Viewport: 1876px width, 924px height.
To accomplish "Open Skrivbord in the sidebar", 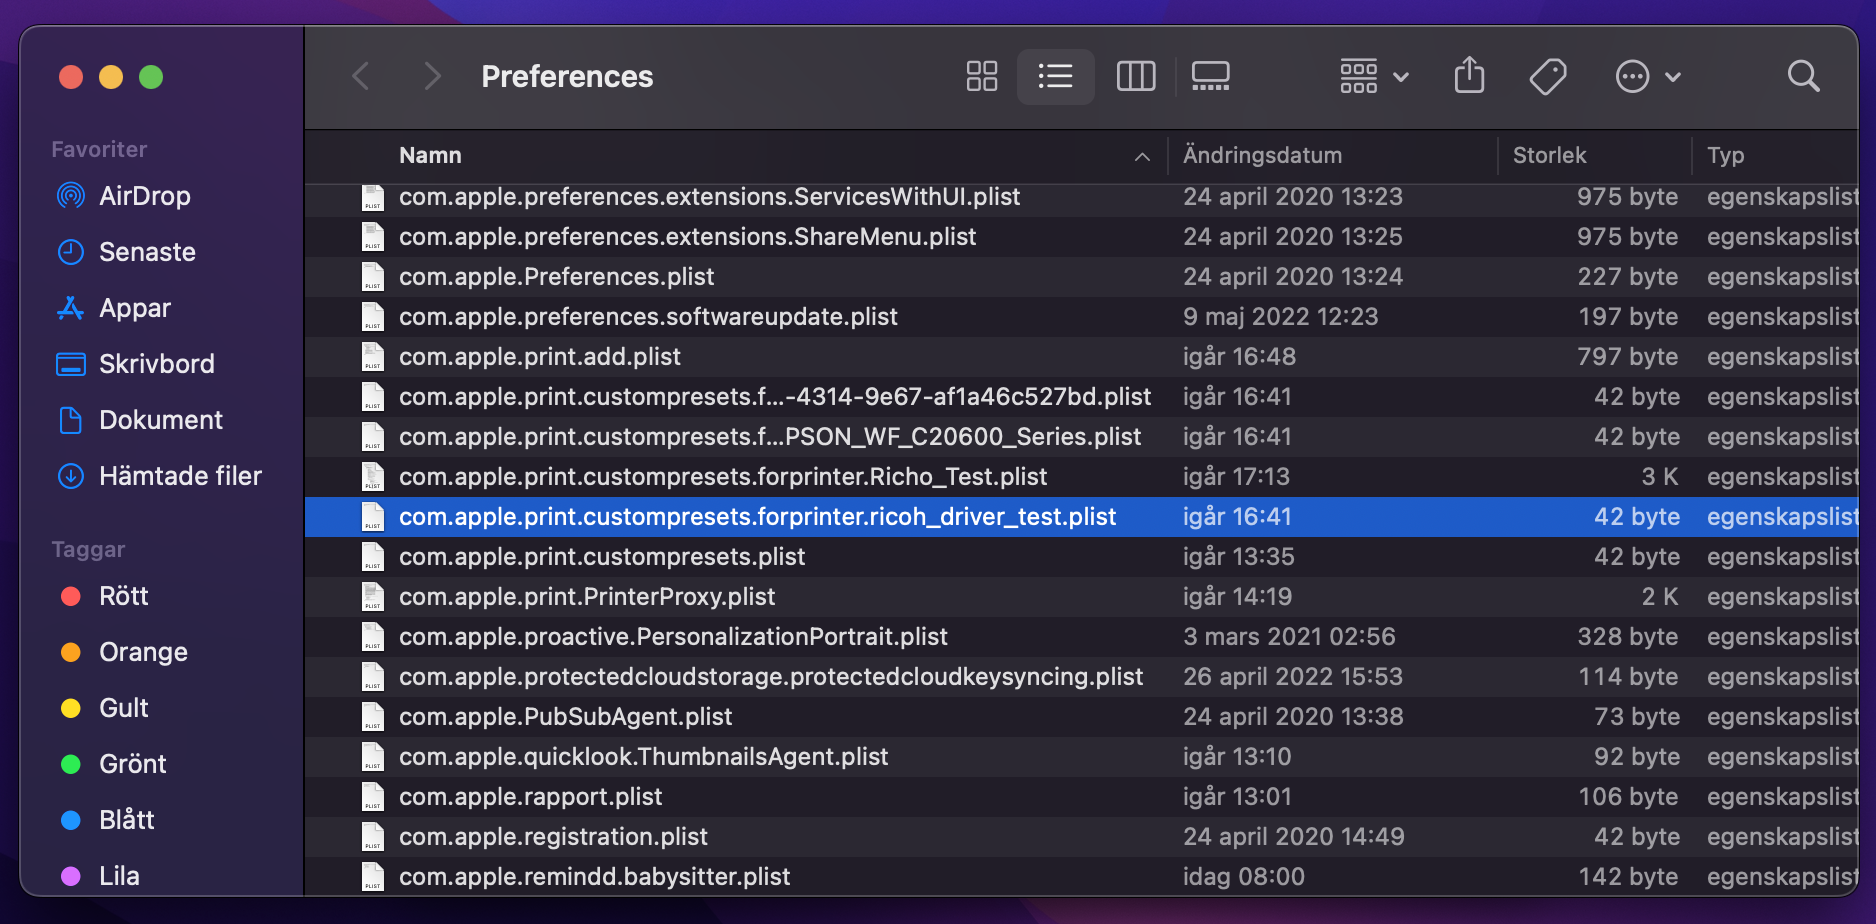I will tap(156, 364).
